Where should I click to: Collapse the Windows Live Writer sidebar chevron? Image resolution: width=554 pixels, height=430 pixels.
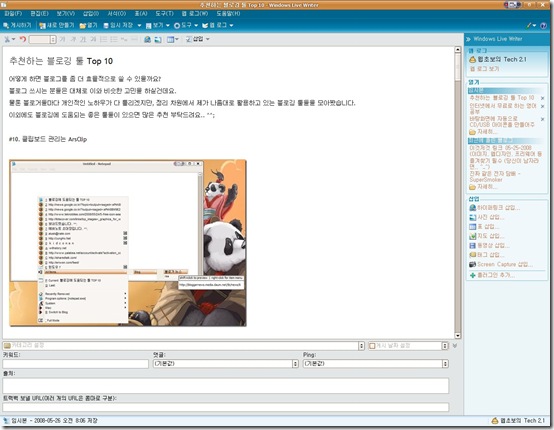(x=468, y=39)
